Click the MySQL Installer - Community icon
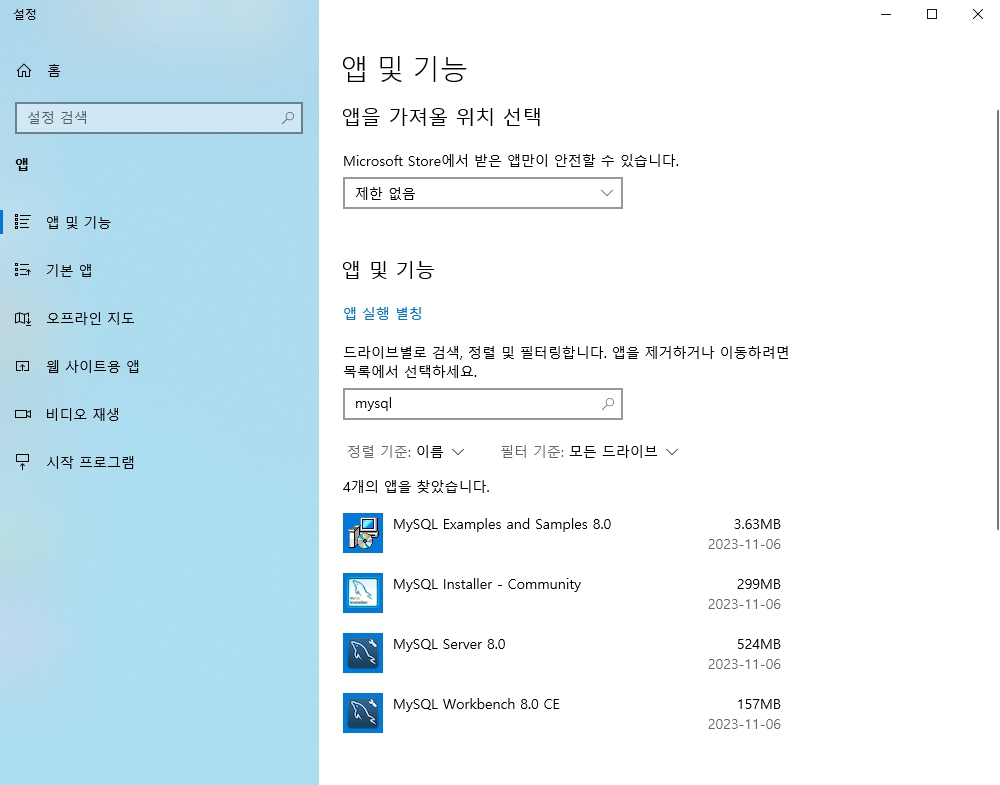The width and height of the screenshot is (1000, 785). coord(363,592)
